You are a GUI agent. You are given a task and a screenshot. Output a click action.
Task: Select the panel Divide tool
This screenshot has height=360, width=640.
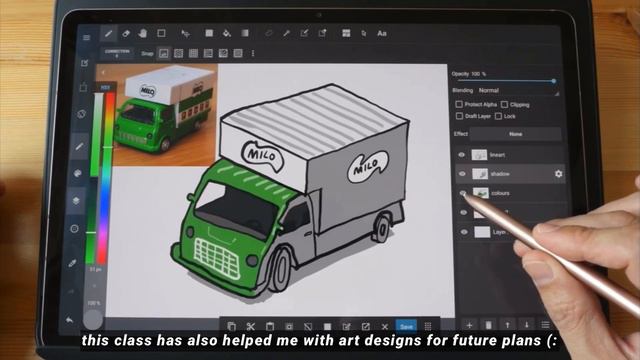point(346,33)
